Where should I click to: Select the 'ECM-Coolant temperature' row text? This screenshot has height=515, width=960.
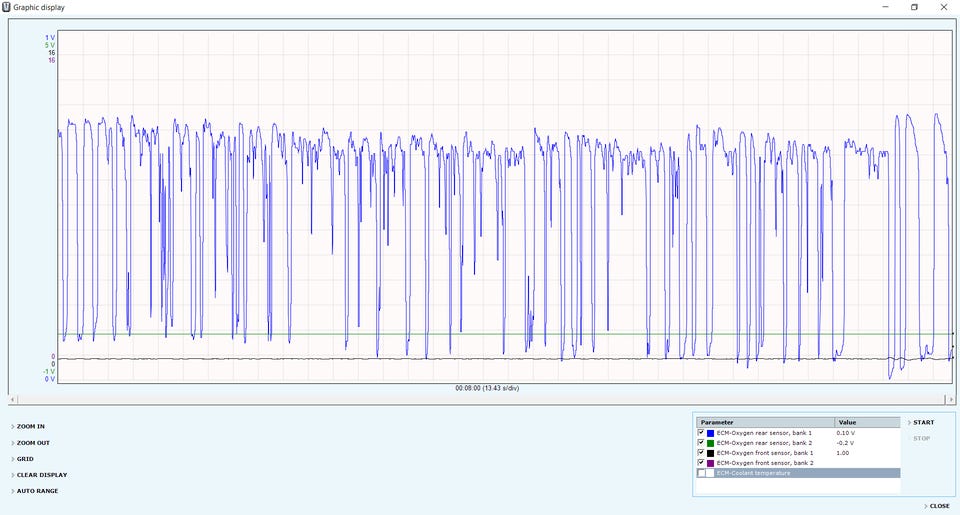(x=754, y=473)
